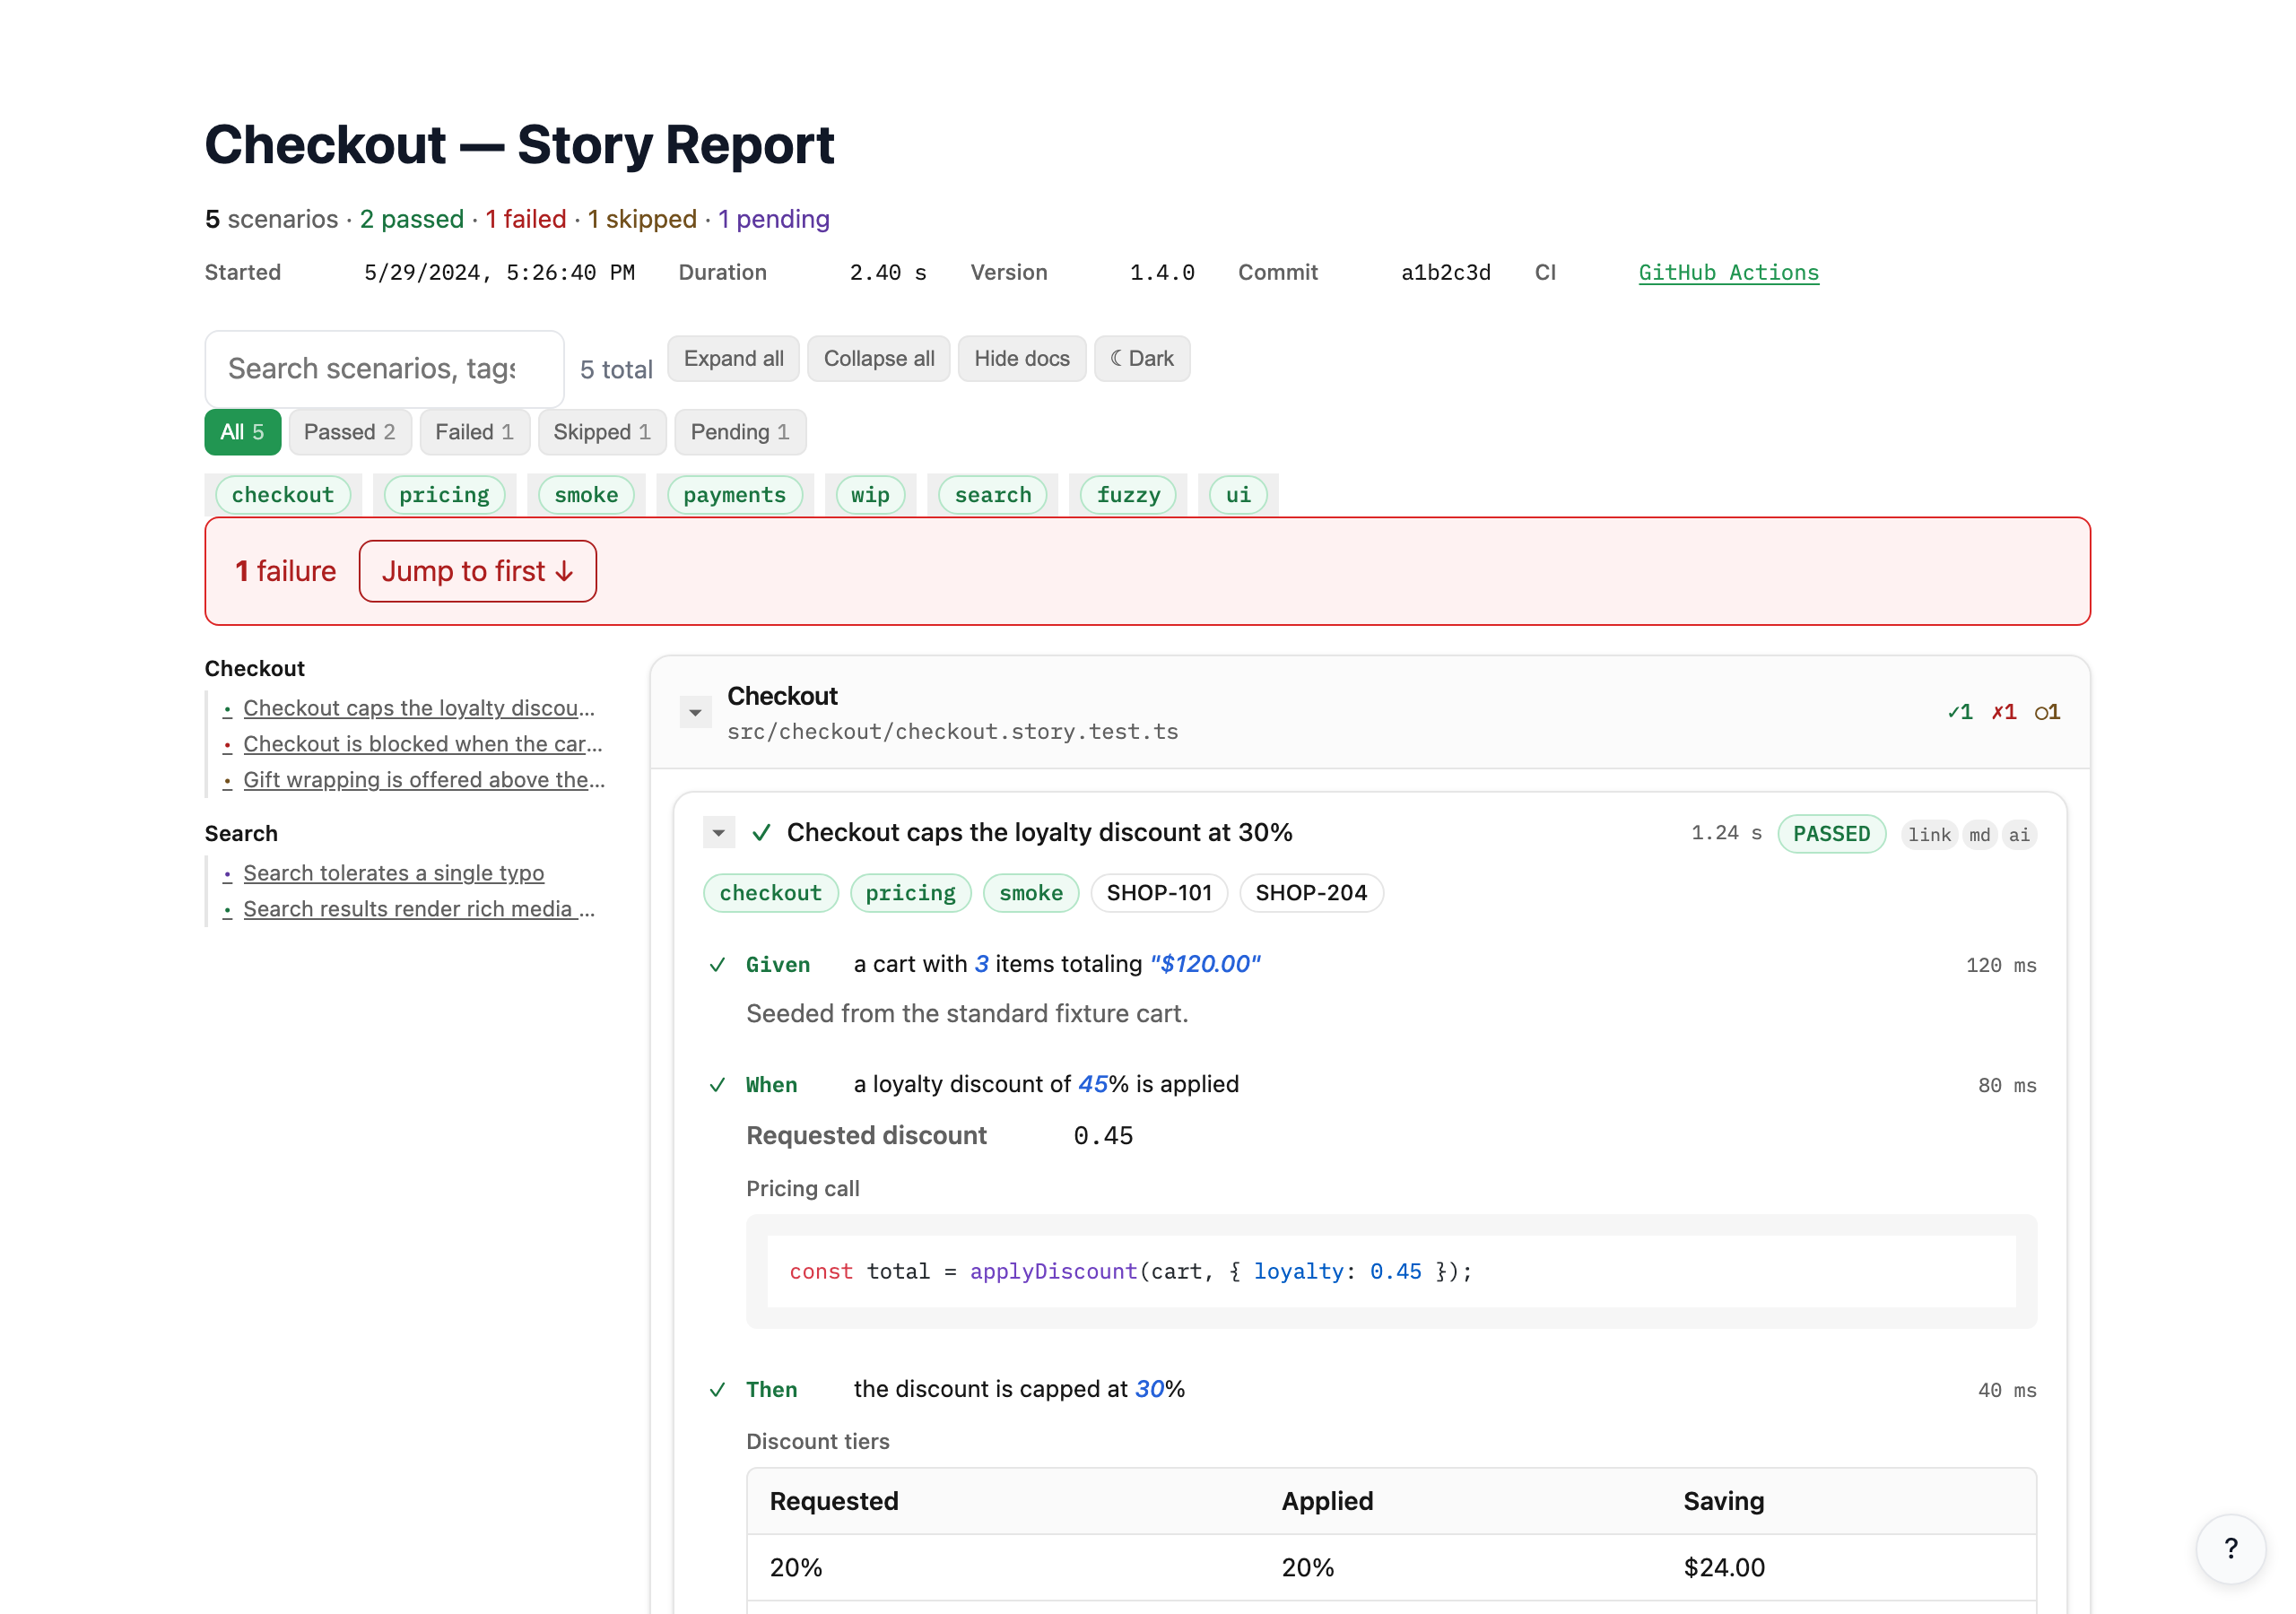Filter by Pending 1
Viewport: 2296px width, 1614px height.
click(x=739, y=432)
